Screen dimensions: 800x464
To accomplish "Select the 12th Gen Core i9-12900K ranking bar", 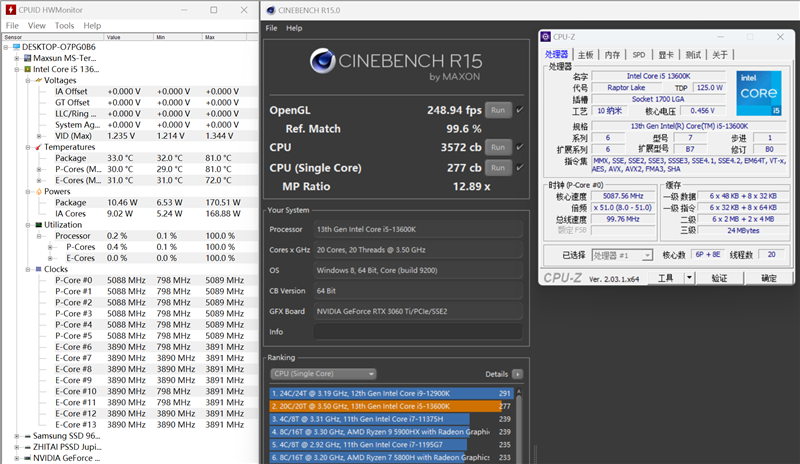I will [390, 394].
